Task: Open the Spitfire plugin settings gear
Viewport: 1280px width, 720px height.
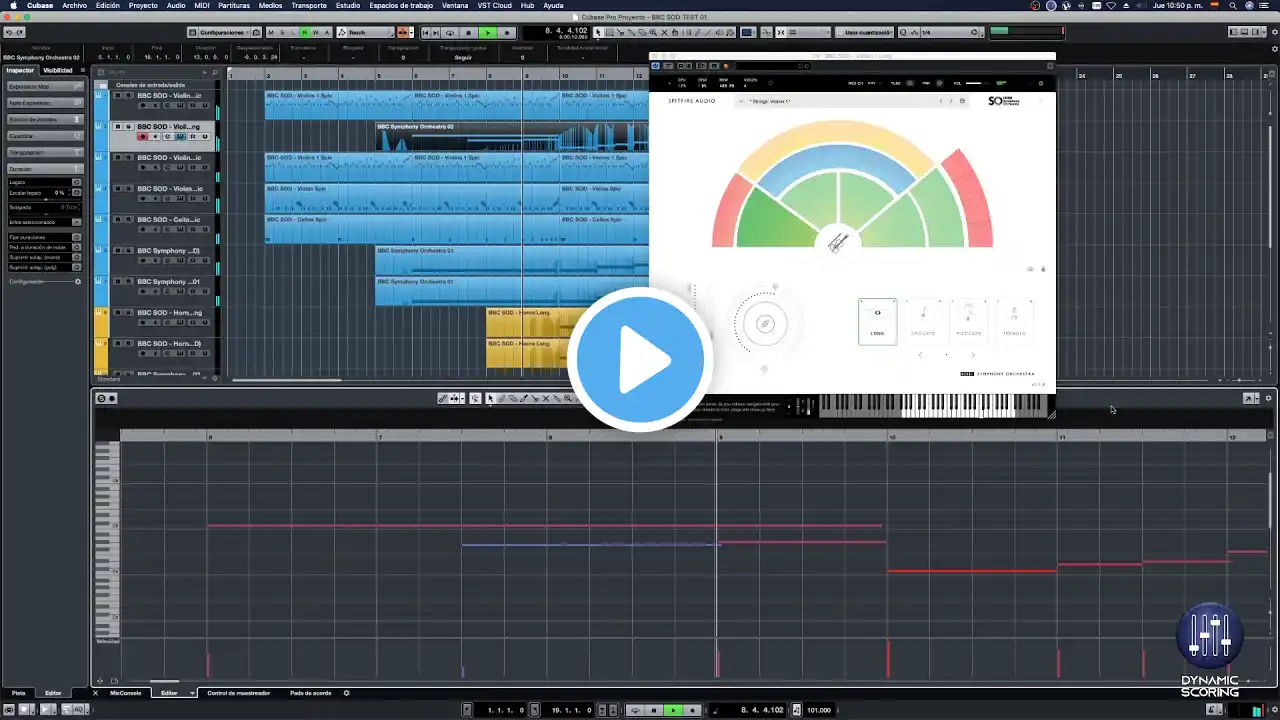Action: (x=1041, y=83)
